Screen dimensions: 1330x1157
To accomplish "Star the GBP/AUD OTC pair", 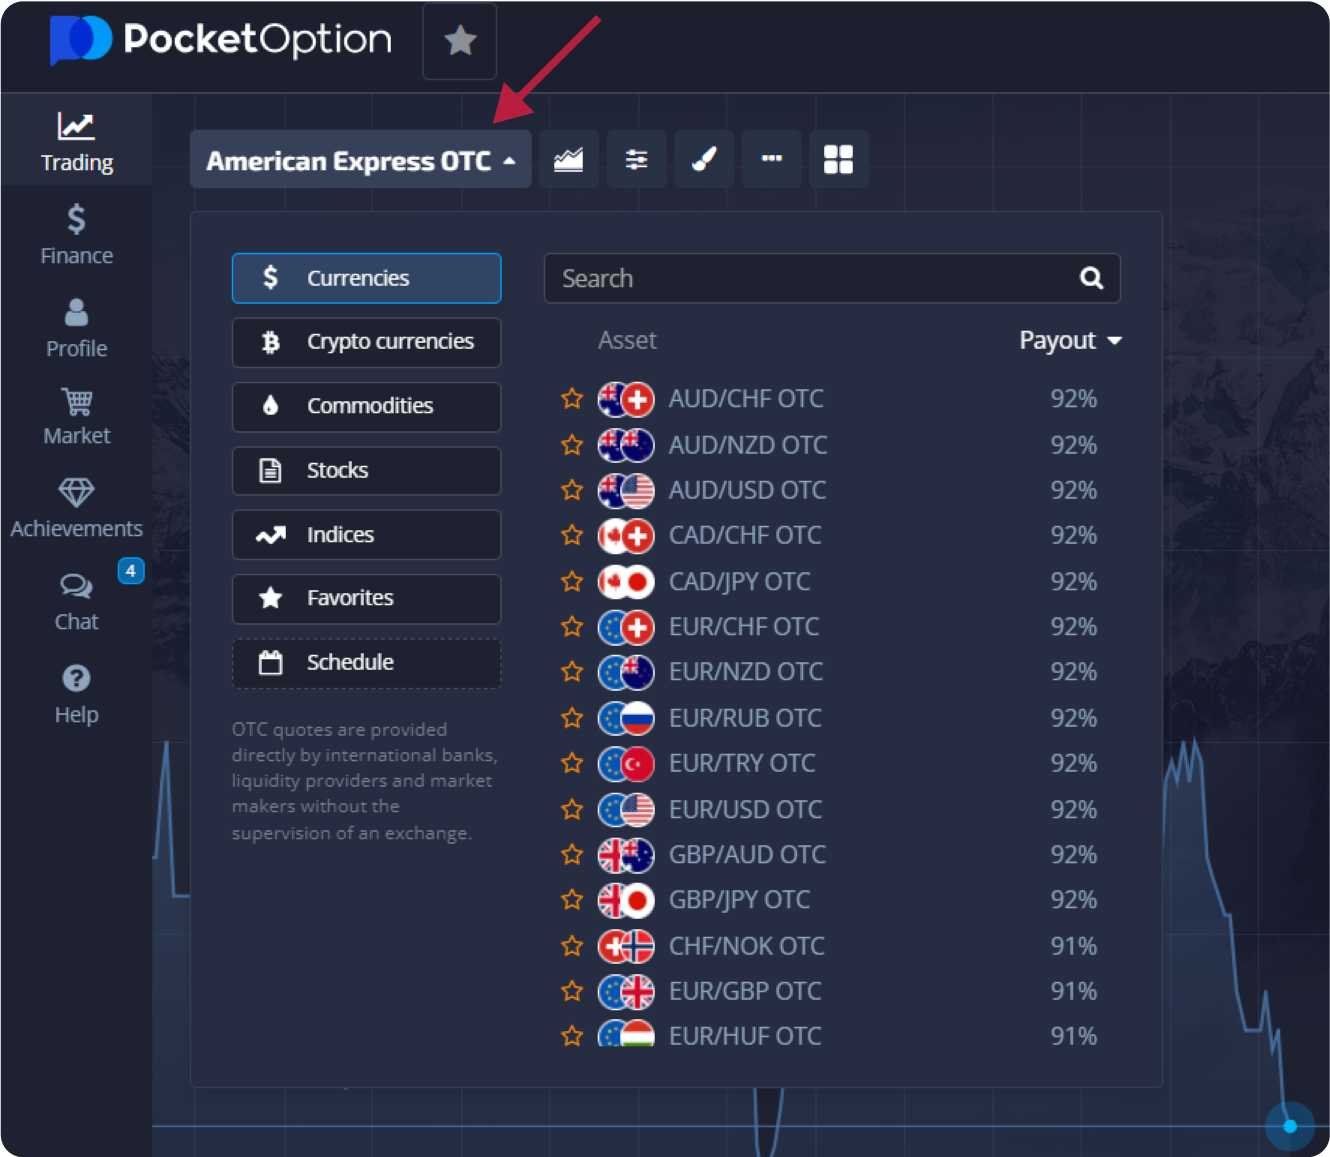I will click(x=572, y=855).
